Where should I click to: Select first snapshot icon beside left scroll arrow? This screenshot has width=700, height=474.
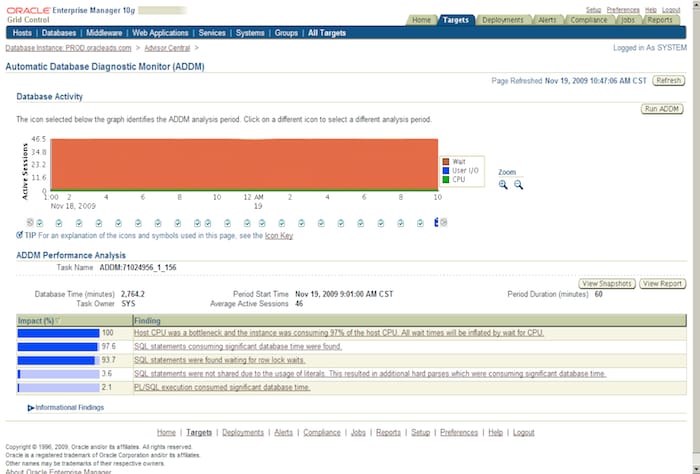[40, 223]
